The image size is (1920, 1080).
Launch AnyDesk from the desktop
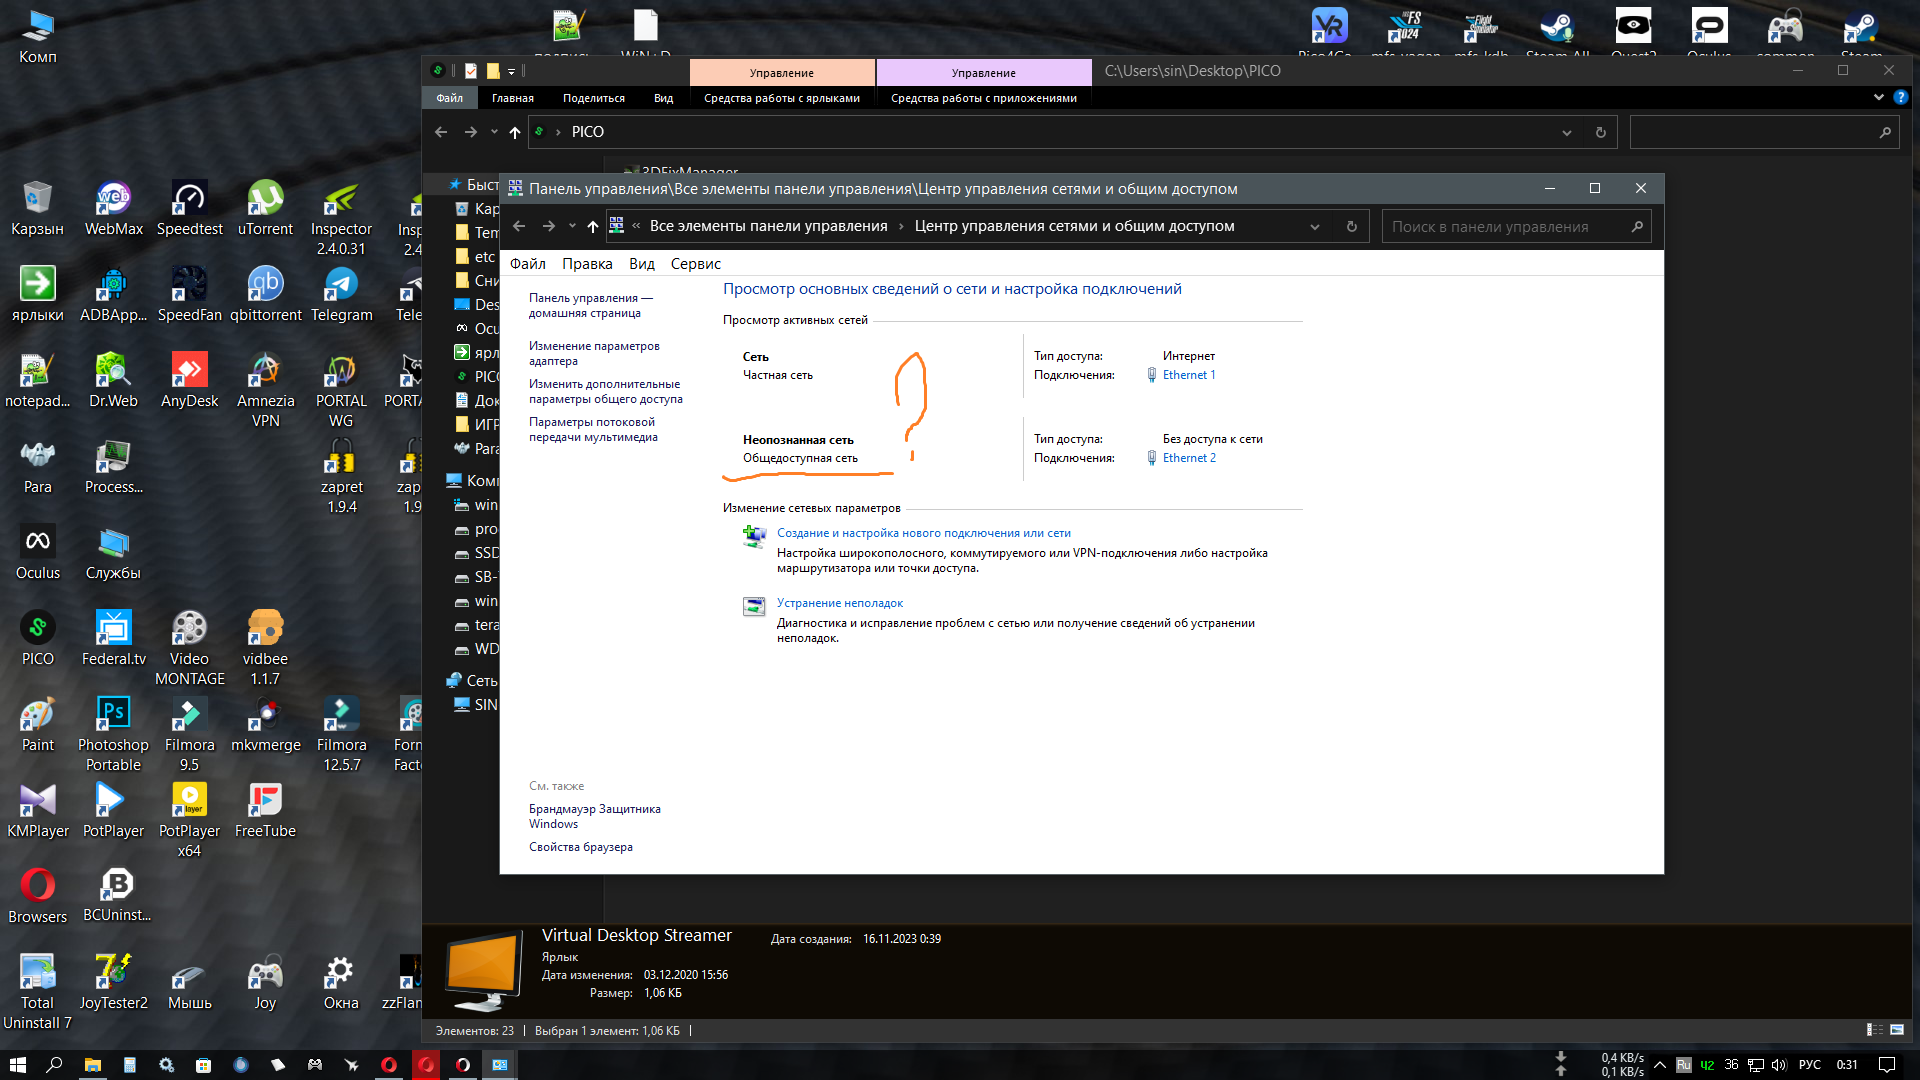click(x=189, y=371)
